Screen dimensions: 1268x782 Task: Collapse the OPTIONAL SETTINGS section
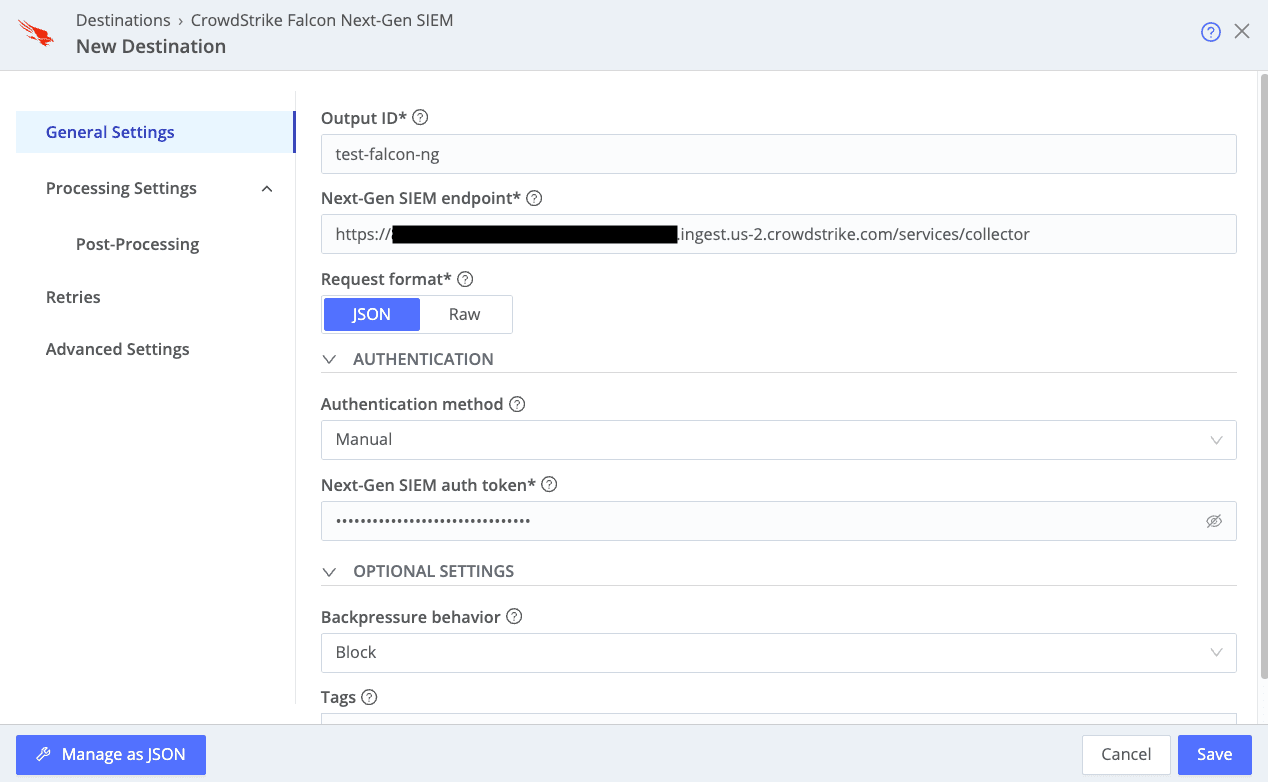point(330,572)
